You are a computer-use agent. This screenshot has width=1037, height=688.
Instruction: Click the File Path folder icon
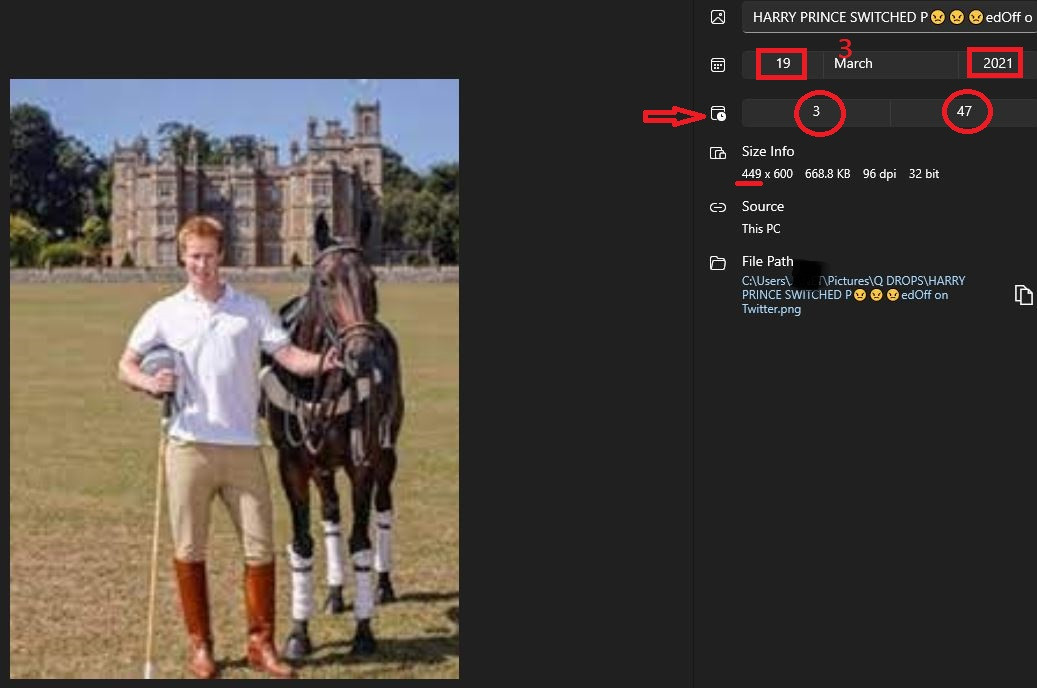(717, 263)
